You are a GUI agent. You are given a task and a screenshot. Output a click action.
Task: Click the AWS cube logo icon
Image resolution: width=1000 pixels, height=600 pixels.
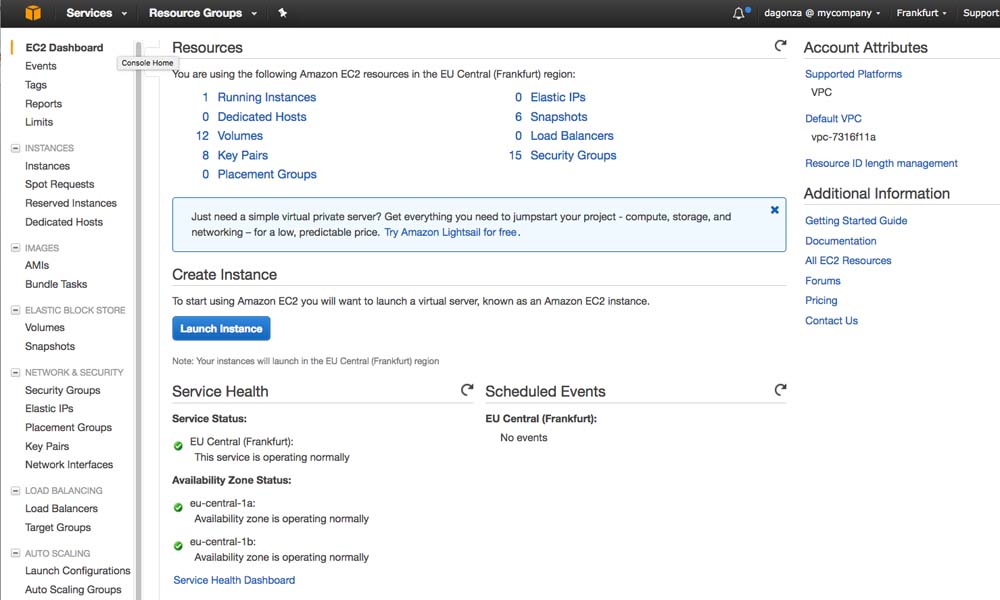(32, 13)
